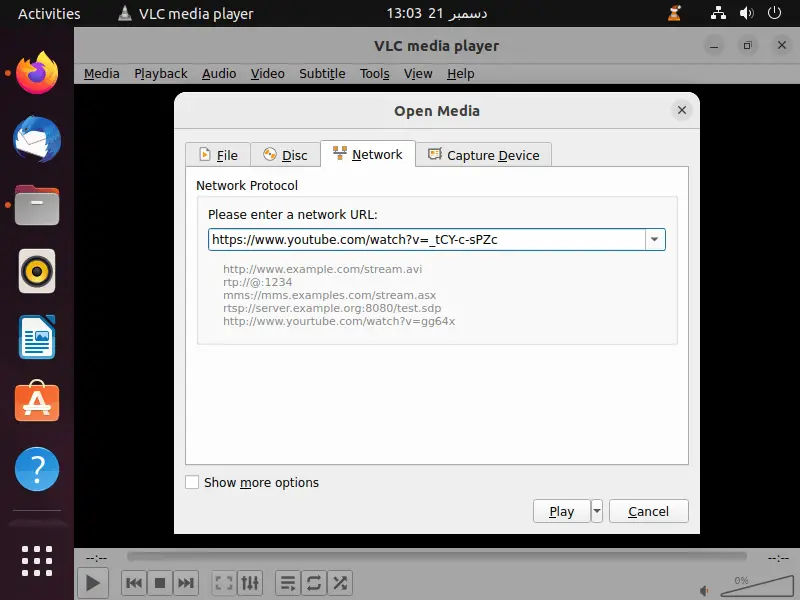Image resolution: width=800 pixels, height=600 pixels.
Task: Show extended settings and effects
Action: [x=250, y=583]
